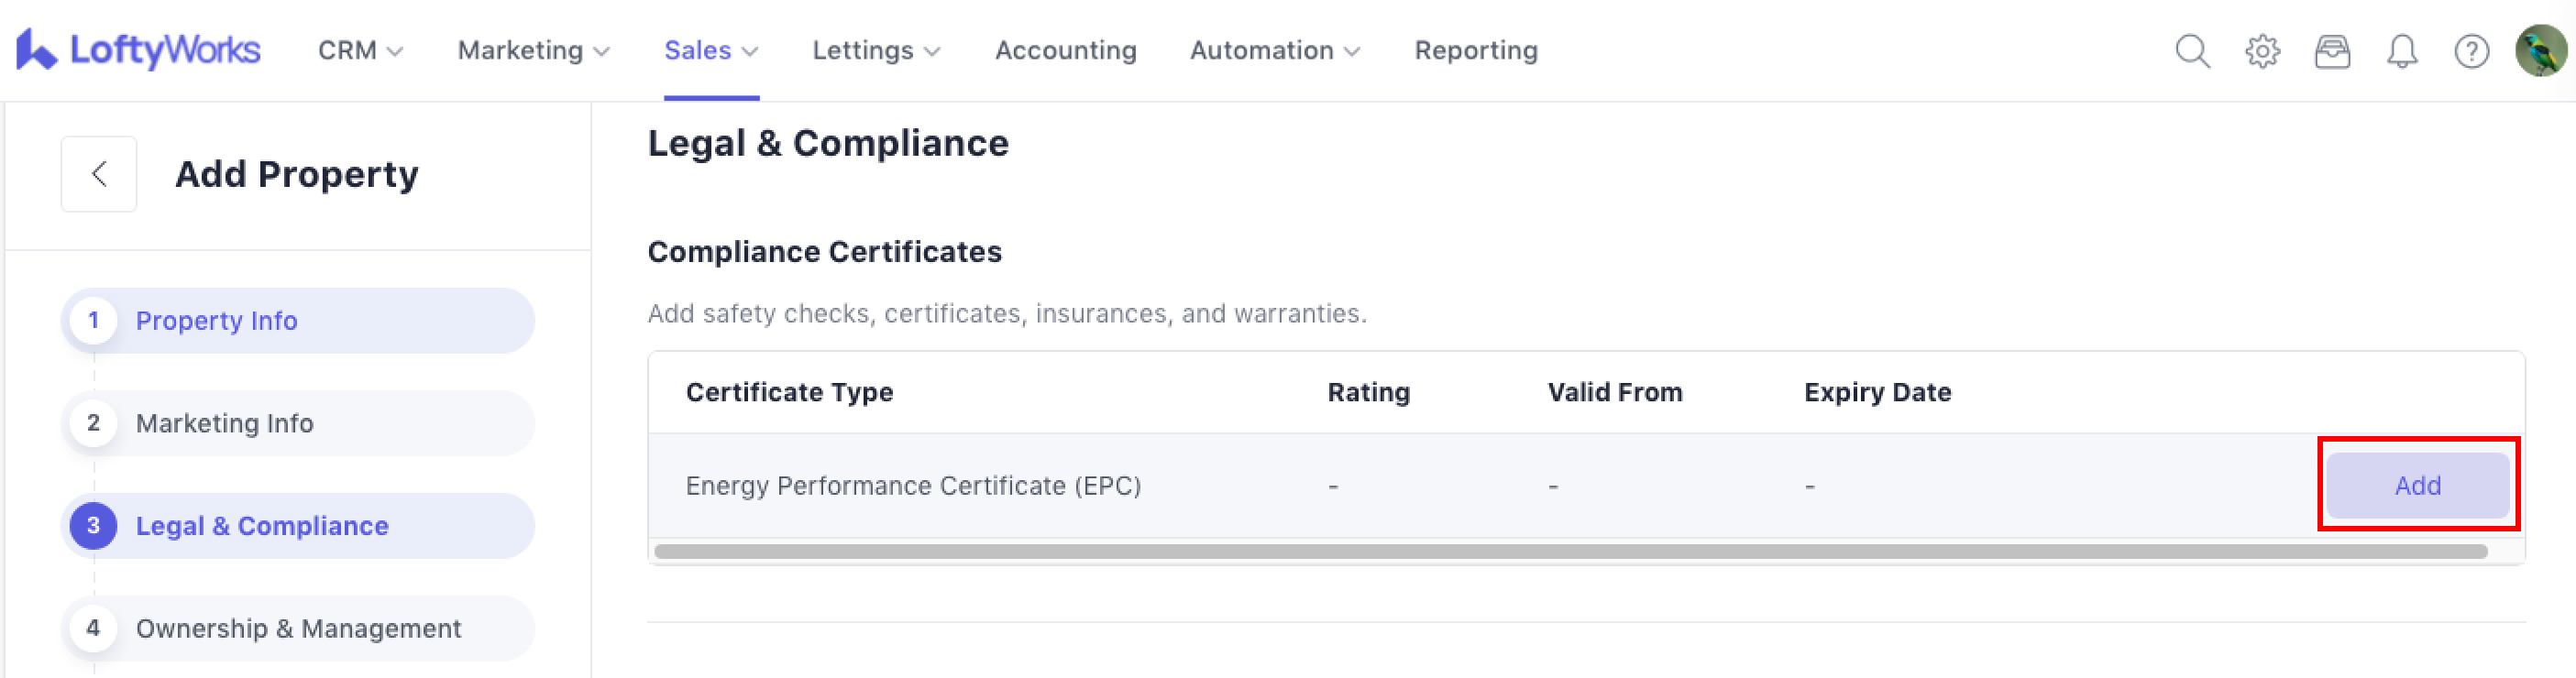Open the help question mark icon

click(2471, 50)
